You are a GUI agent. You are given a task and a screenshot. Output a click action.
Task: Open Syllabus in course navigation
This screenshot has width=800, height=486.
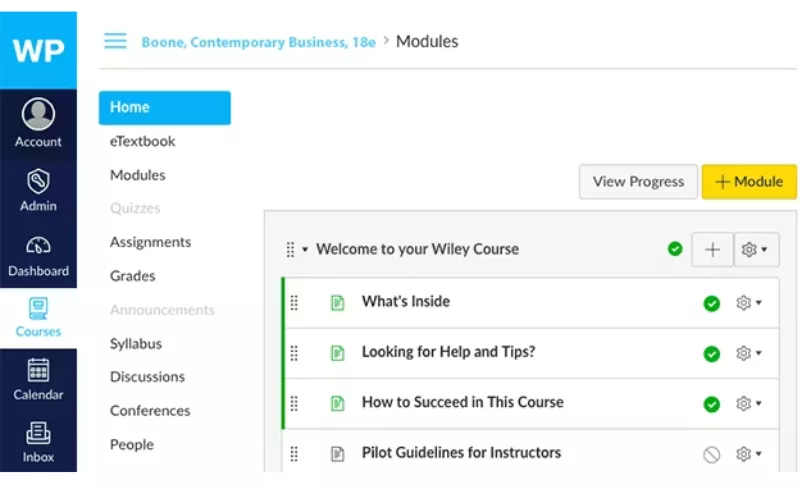[x=136, y=344]
